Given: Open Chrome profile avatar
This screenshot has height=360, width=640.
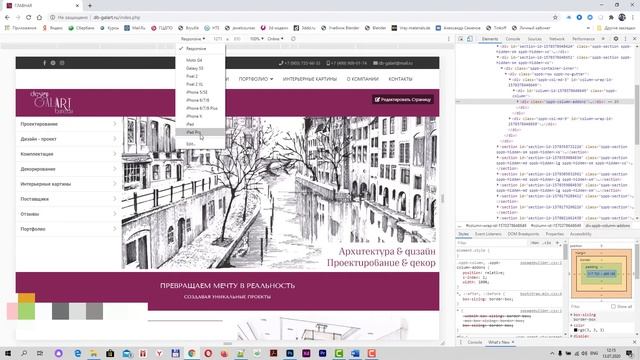Looking at the screenshot, I should tap(622, 18).
